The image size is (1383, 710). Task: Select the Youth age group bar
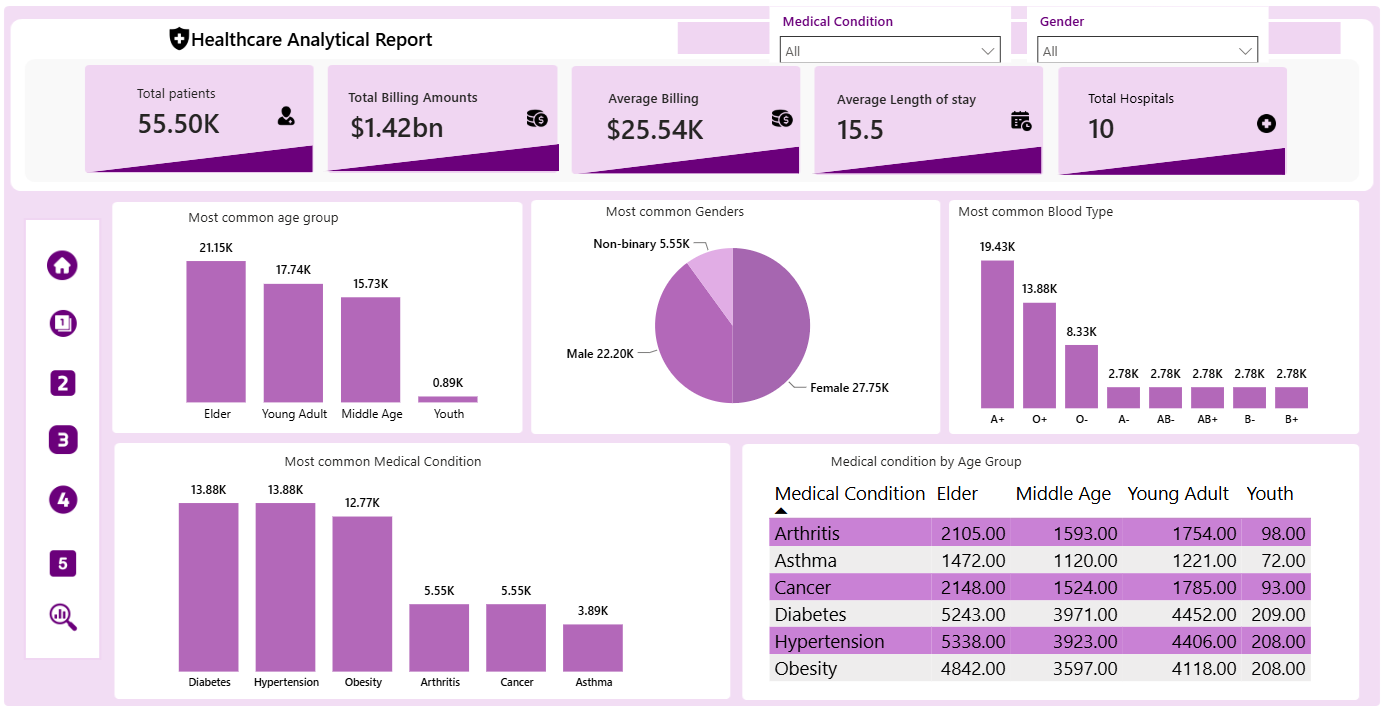(448, 399)
